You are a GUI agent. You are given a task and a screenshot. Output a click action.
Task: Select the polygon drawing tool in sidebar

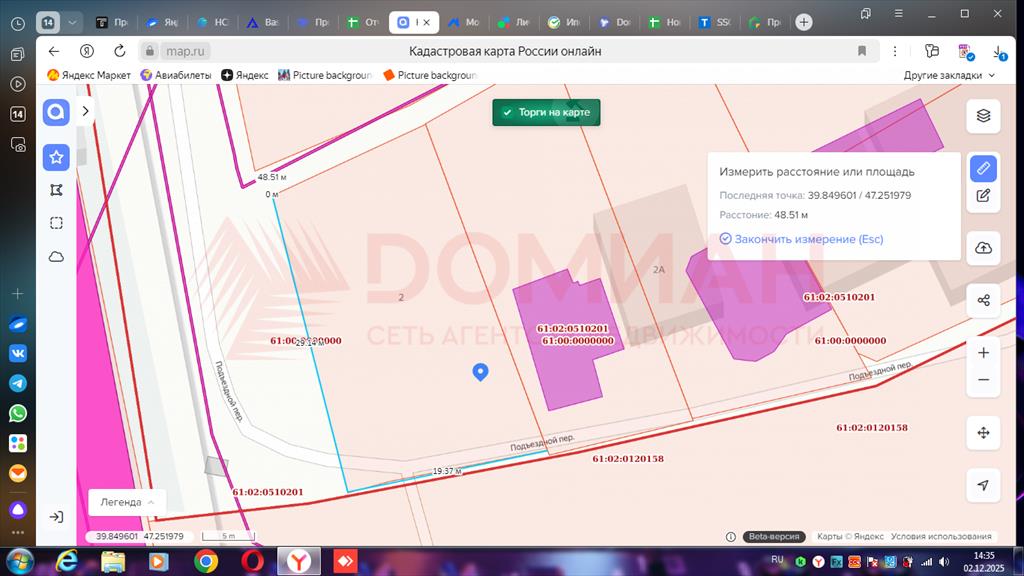pyautogui.click(x=56, y=190)
